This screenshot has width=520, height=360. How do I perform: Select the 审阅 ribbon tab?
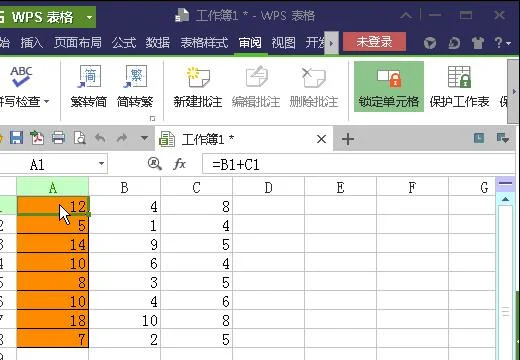pyautogui.click(x=250, y=43)
